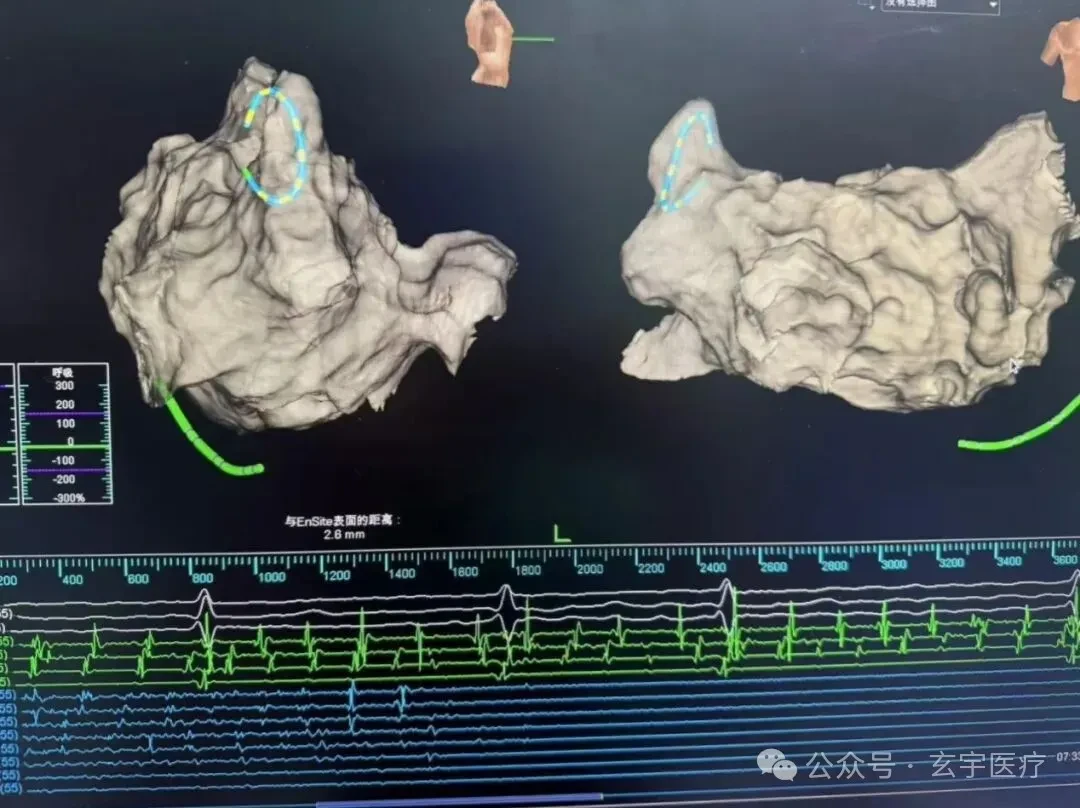Click the respiration gauge labeled 呼吸
The width and height of the screenshot is (1080, 808).
click(x=65, y=433)
